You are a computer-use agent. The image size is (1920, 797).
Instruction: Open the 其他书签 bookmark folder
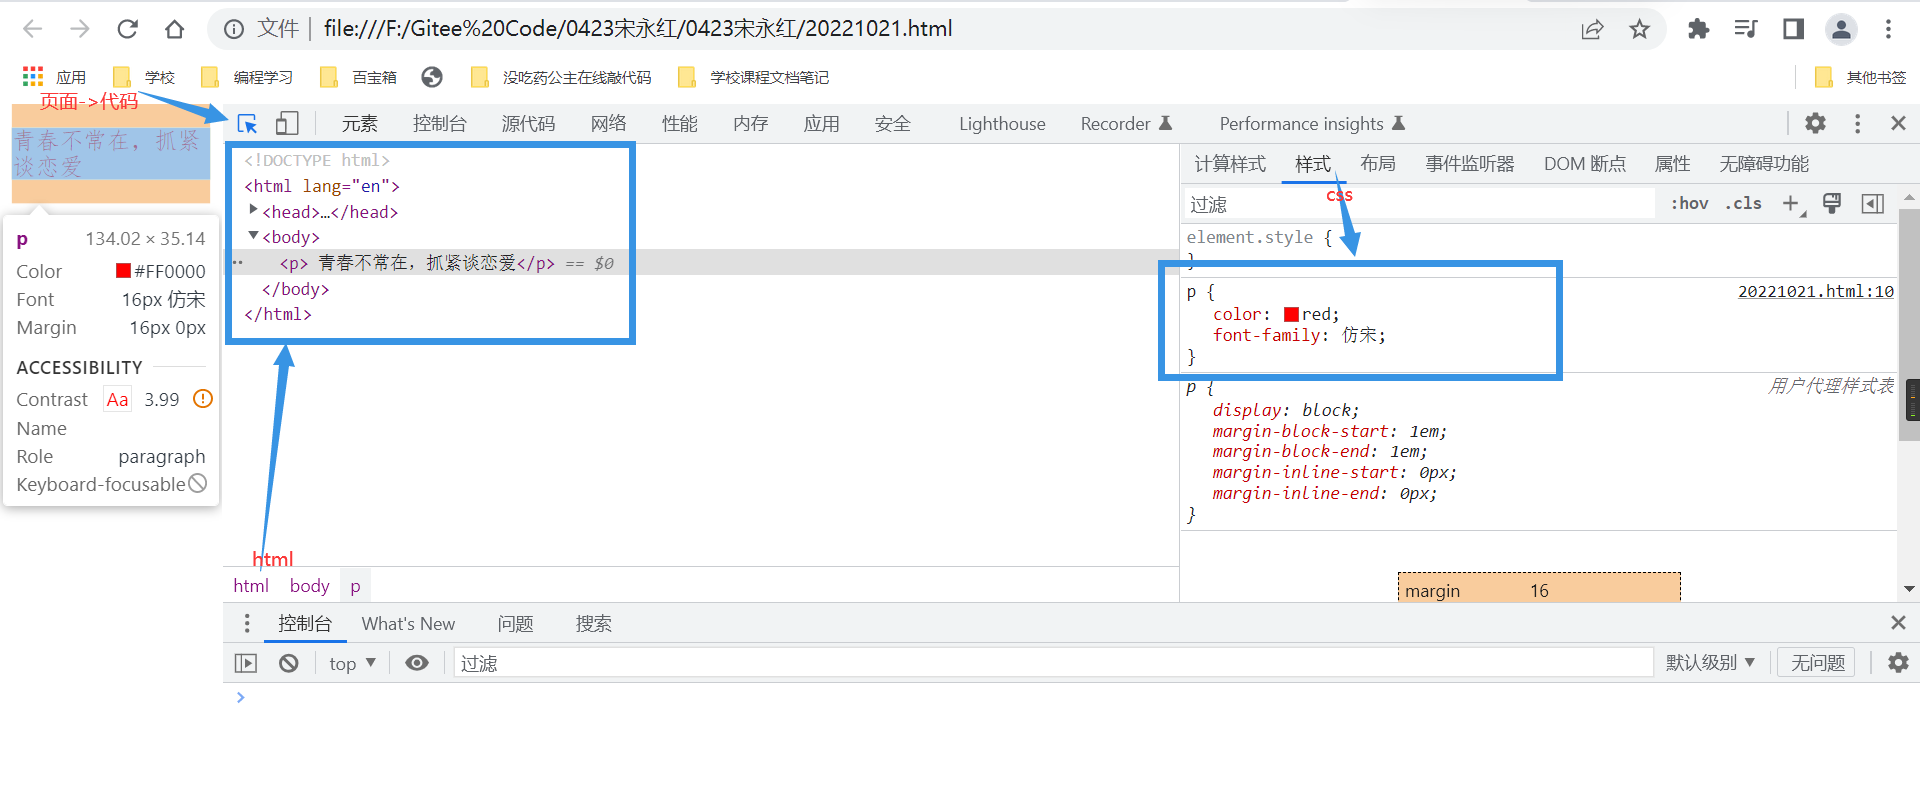tap(1860, 77)
